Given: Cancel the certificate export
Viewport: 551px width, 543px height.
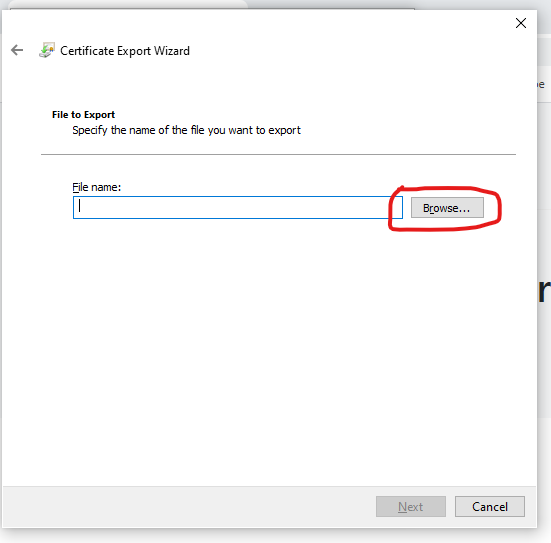Looking at the screenshot, I should 490,506.
